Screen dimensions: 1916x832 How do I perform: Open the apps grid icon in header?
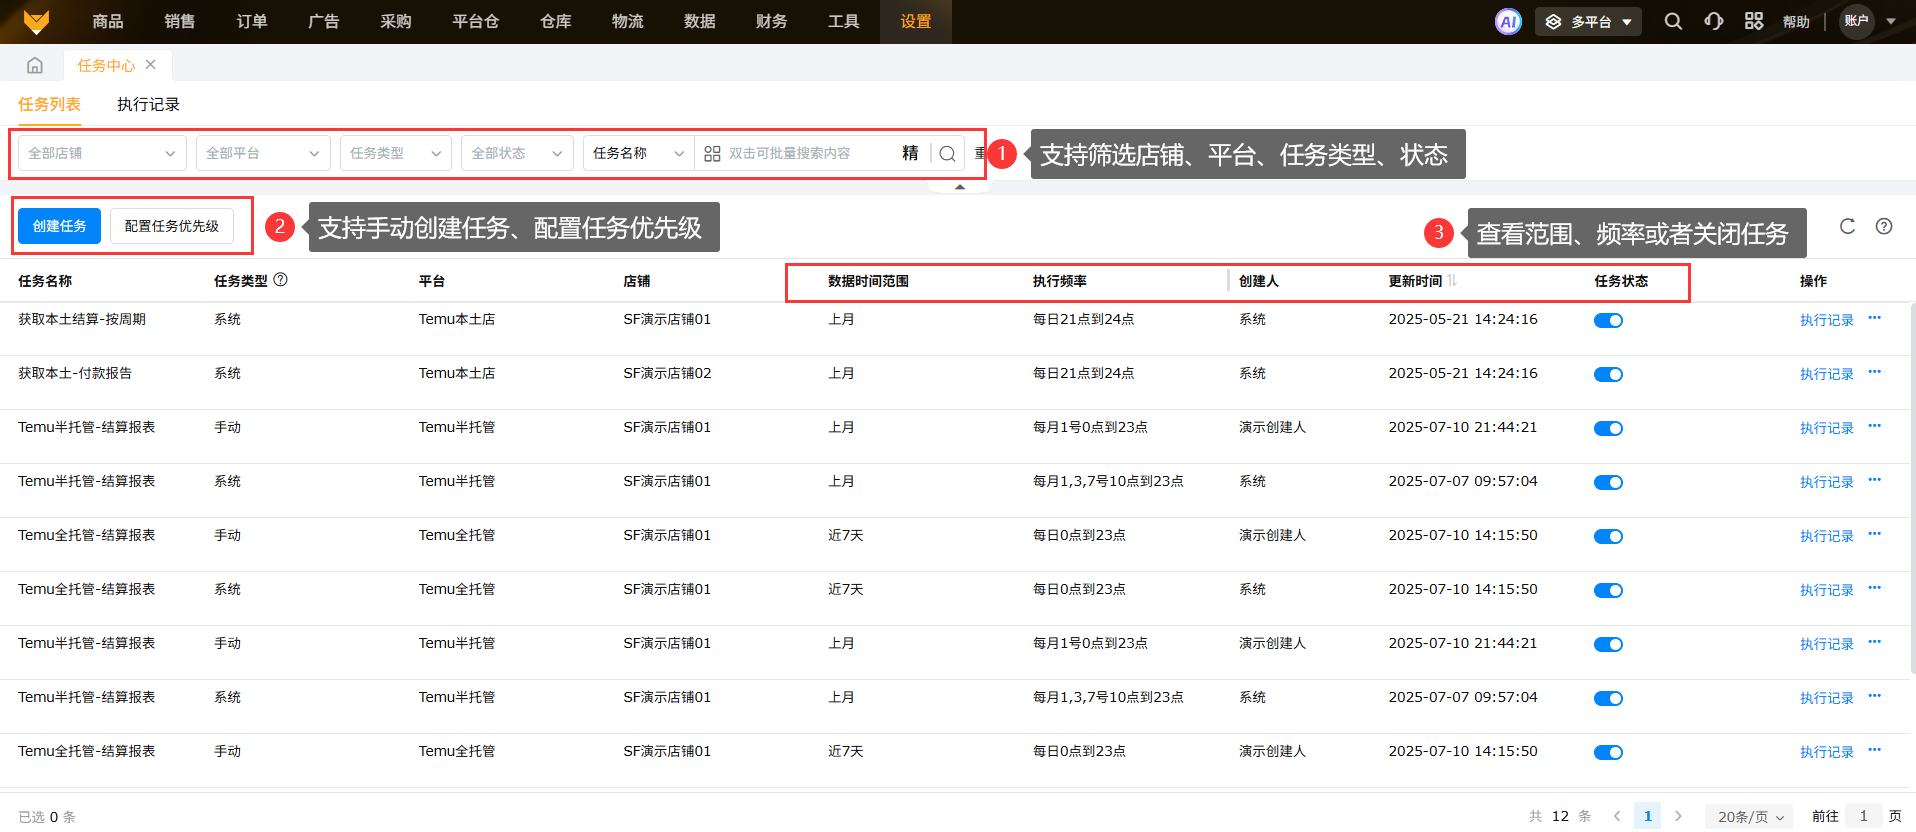pos(1754,22)
